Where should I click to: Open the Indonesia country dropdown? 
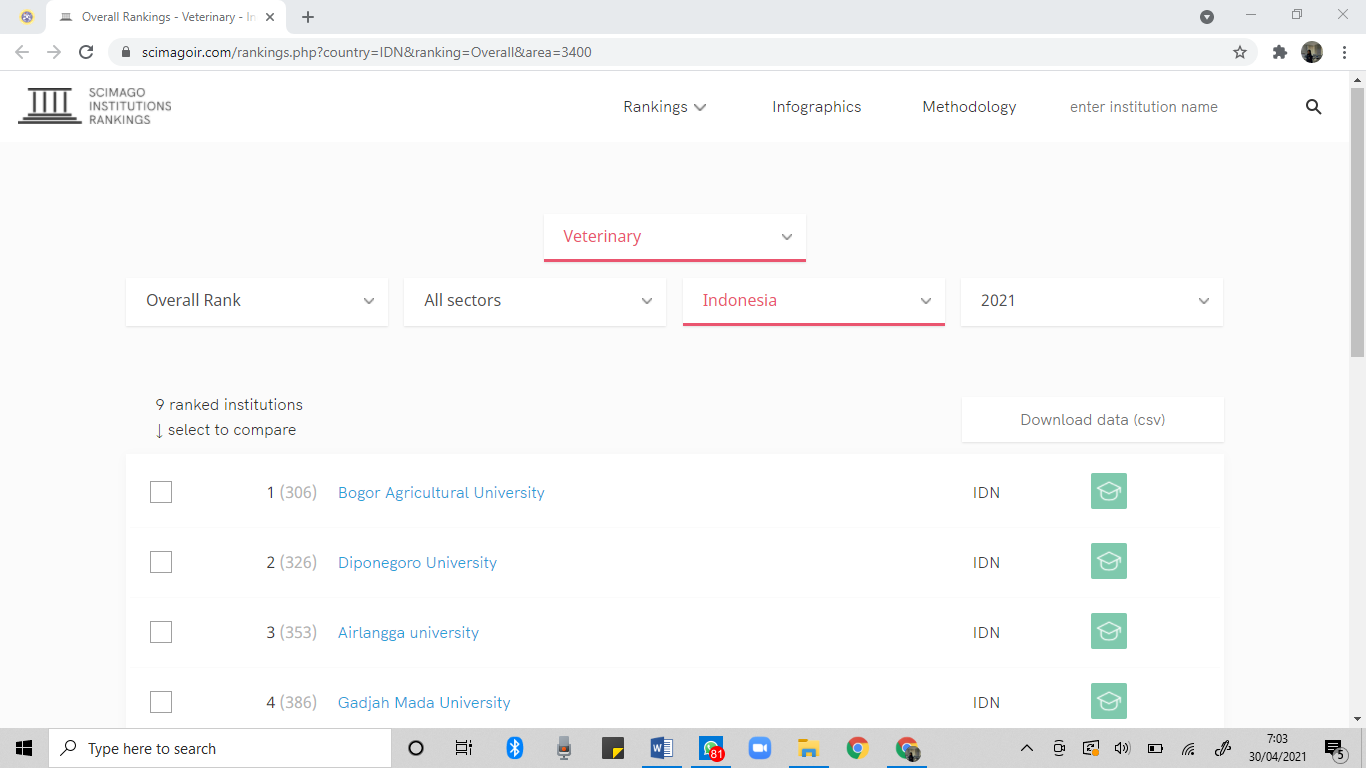coord(813,300)
